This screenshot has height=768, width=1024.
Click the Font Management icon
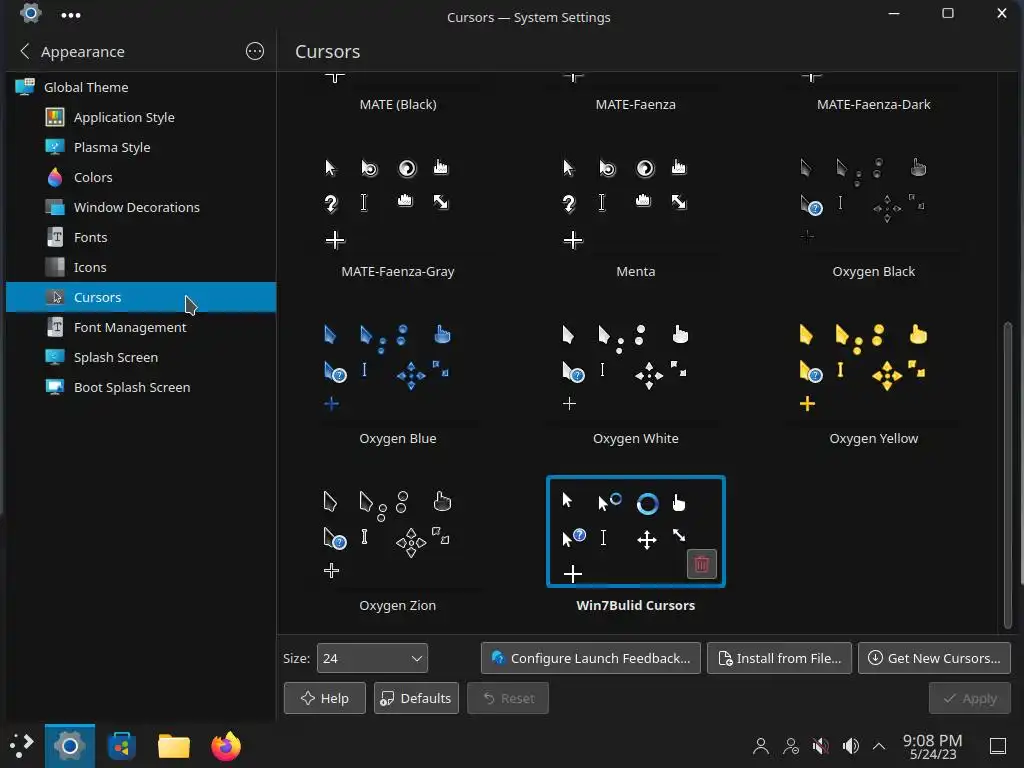[x=55, y=328]
